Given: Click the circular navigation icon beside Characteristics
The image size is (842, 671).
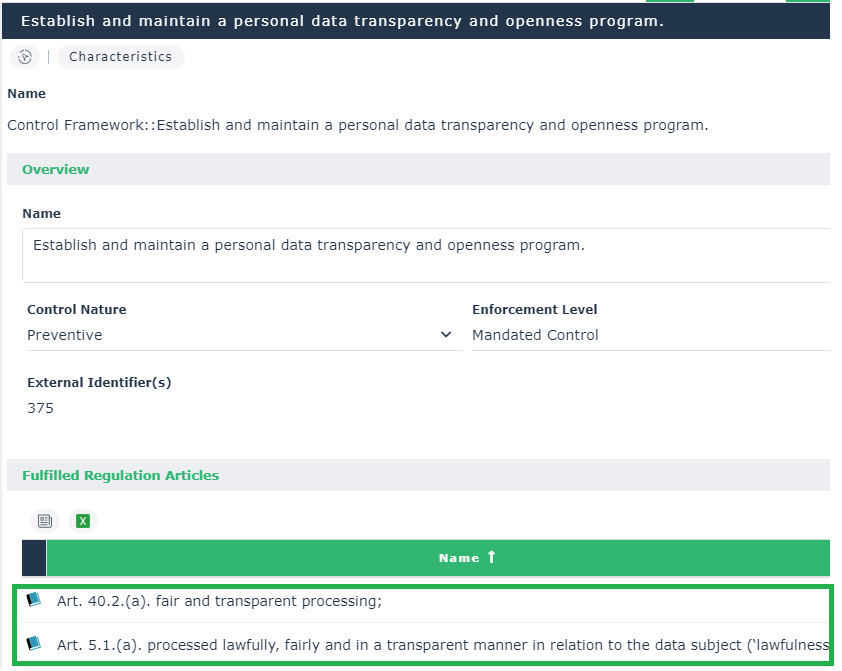Looking at the screenshot, I should (x=25, y=57).
